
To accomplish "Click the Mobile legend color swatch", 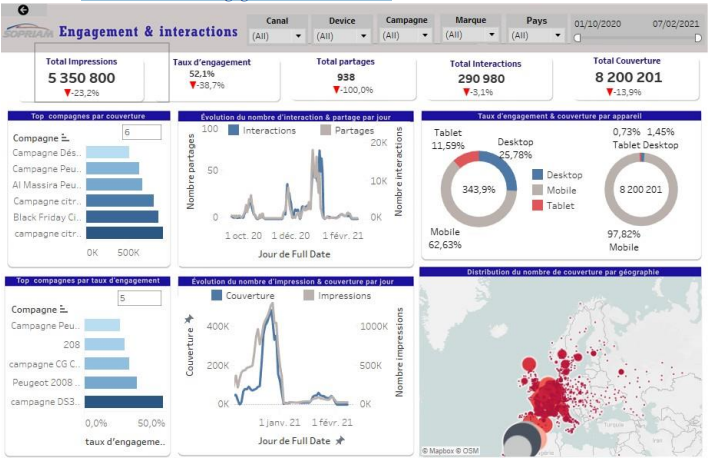I will point(537,190).
